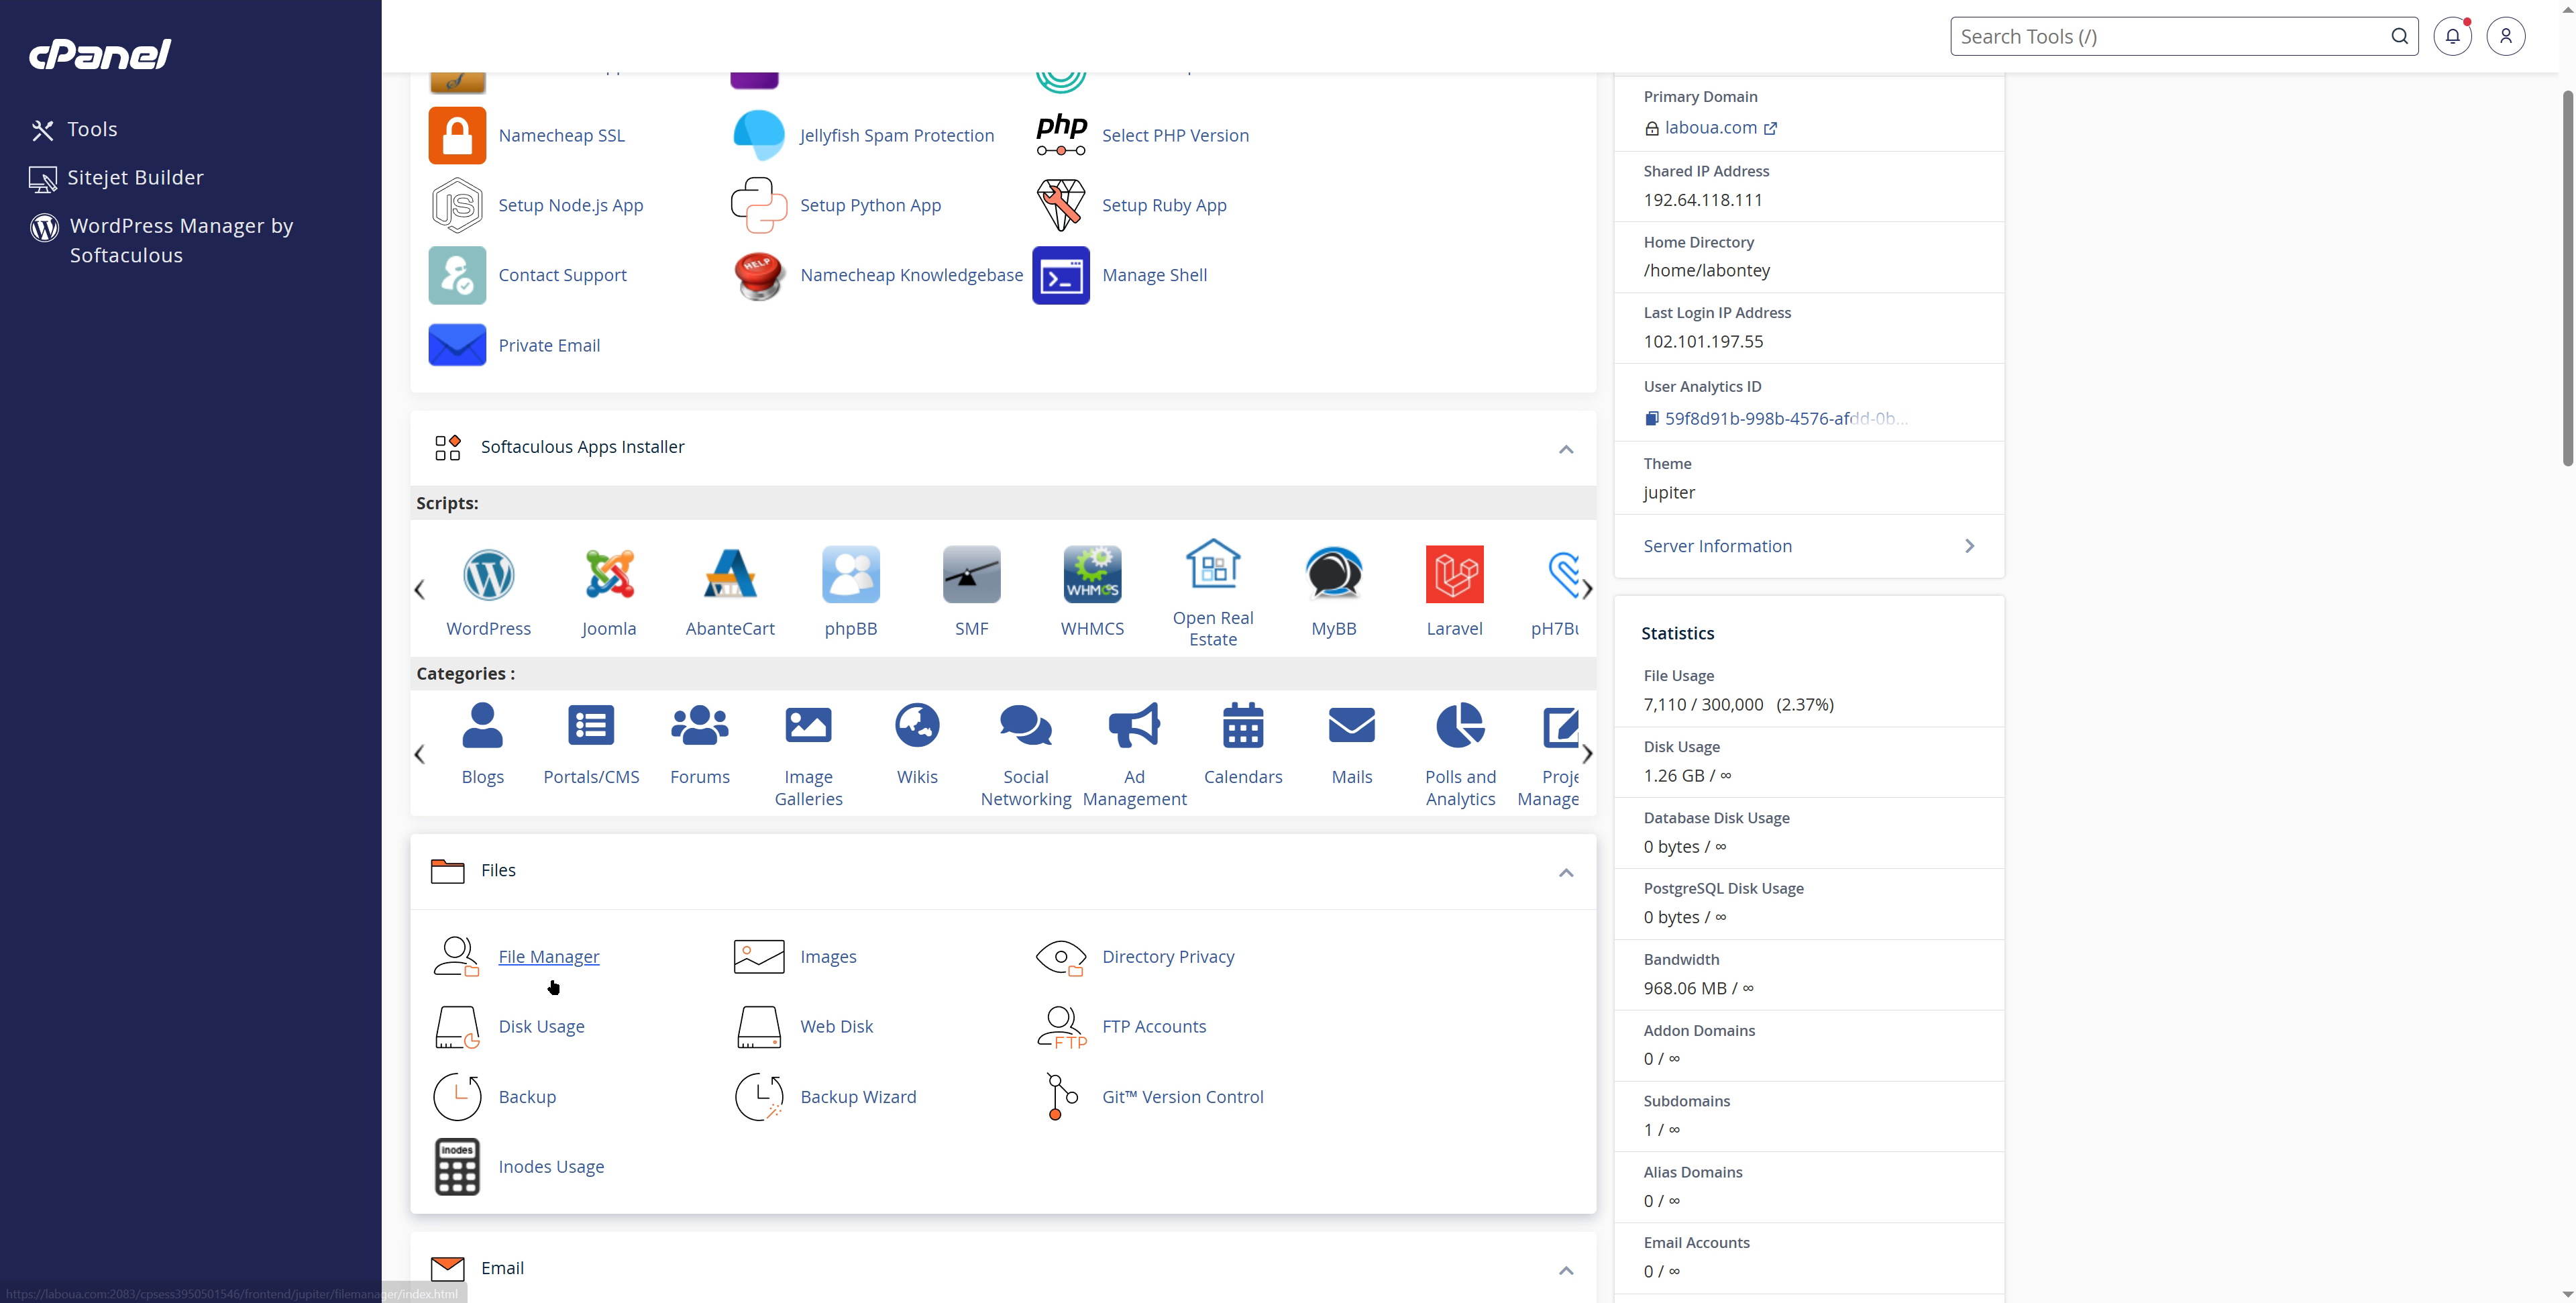Open the Social Networking category icon

[1026, 725]
